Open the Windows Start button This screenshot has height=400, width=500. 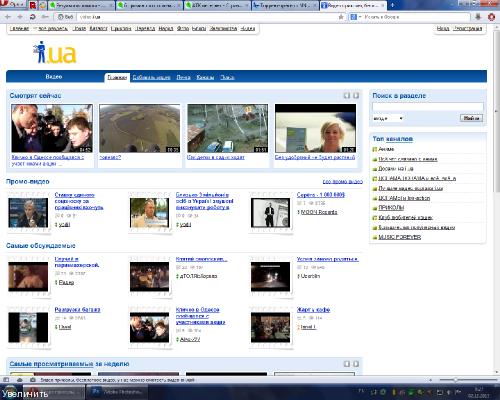(10, 391)
